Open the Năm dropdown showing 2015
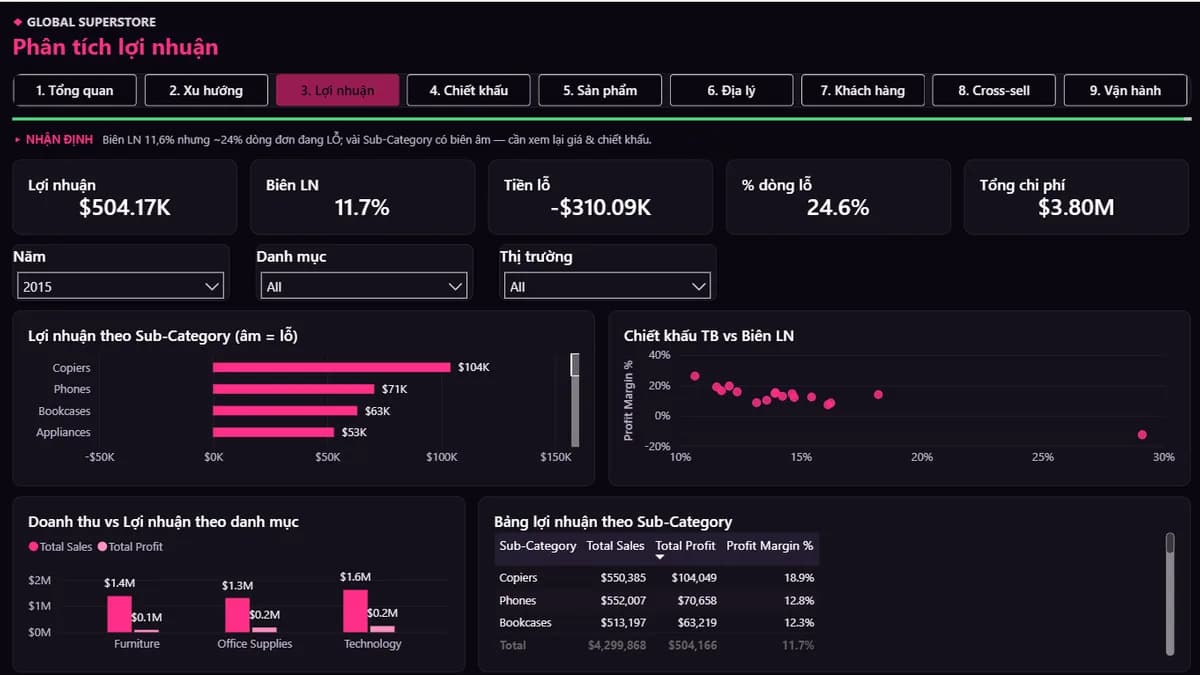This screenshot has height=675, width=1200. click(121, 286)
